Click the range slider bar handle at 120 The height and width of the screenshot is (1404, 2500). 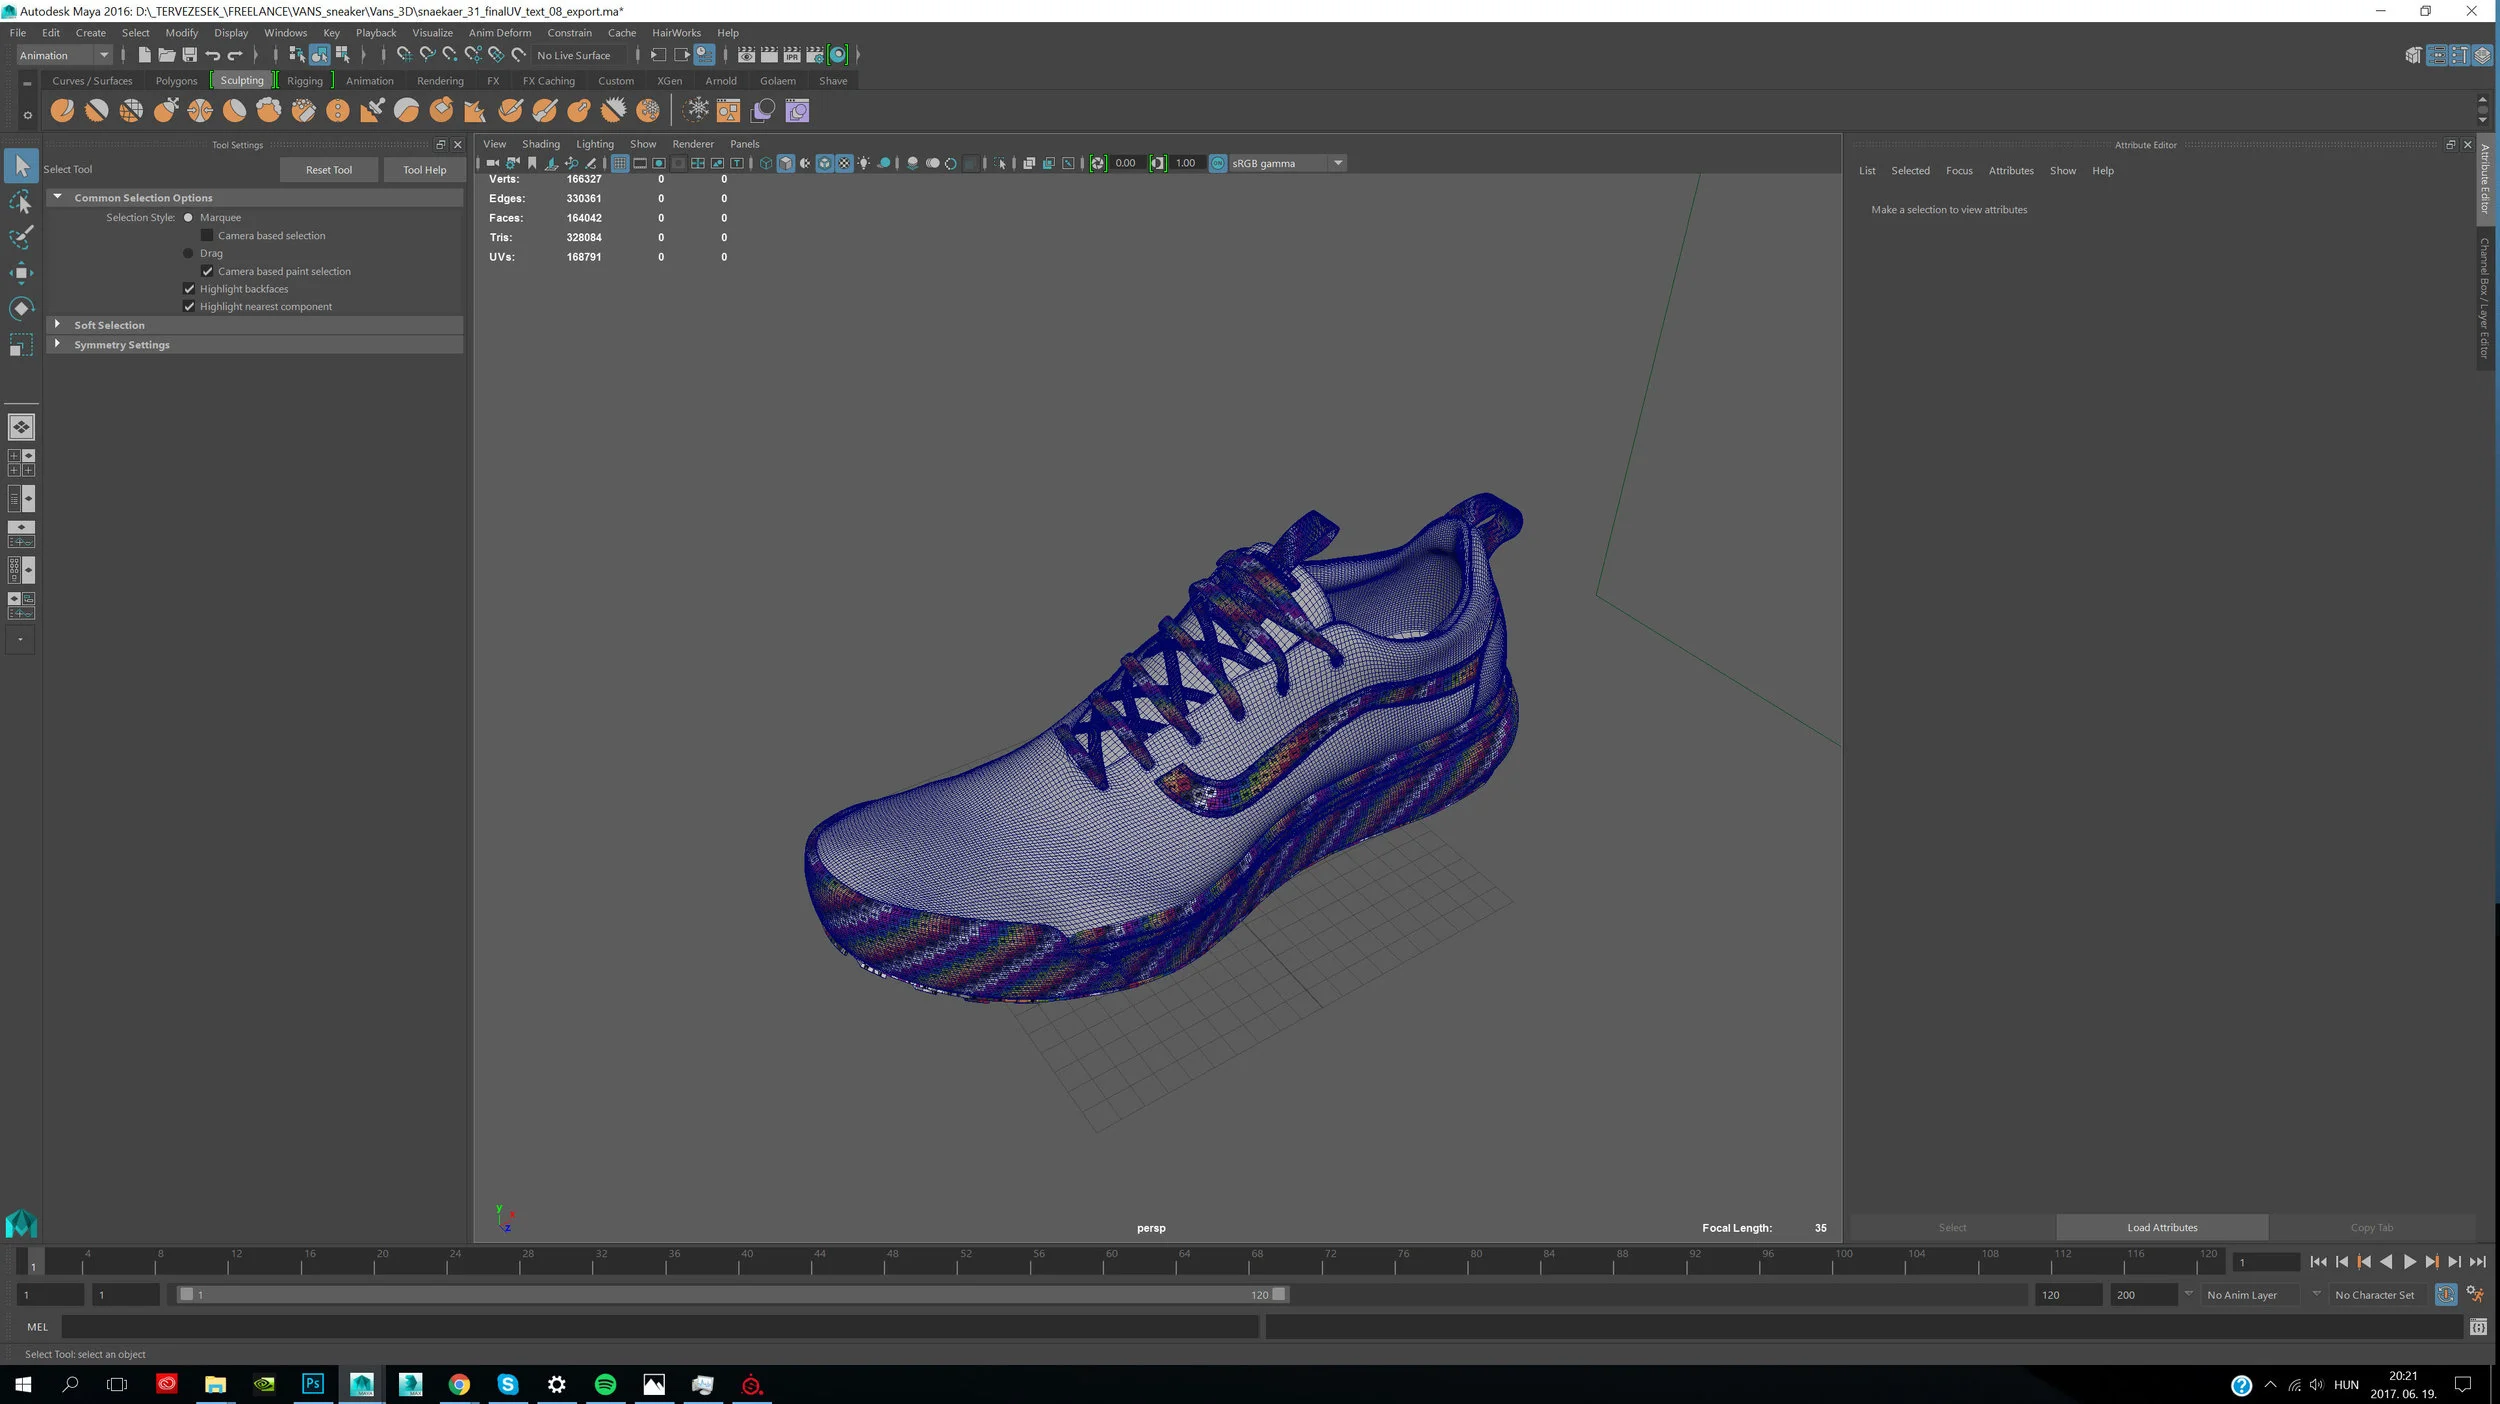pos(1278,1295)
